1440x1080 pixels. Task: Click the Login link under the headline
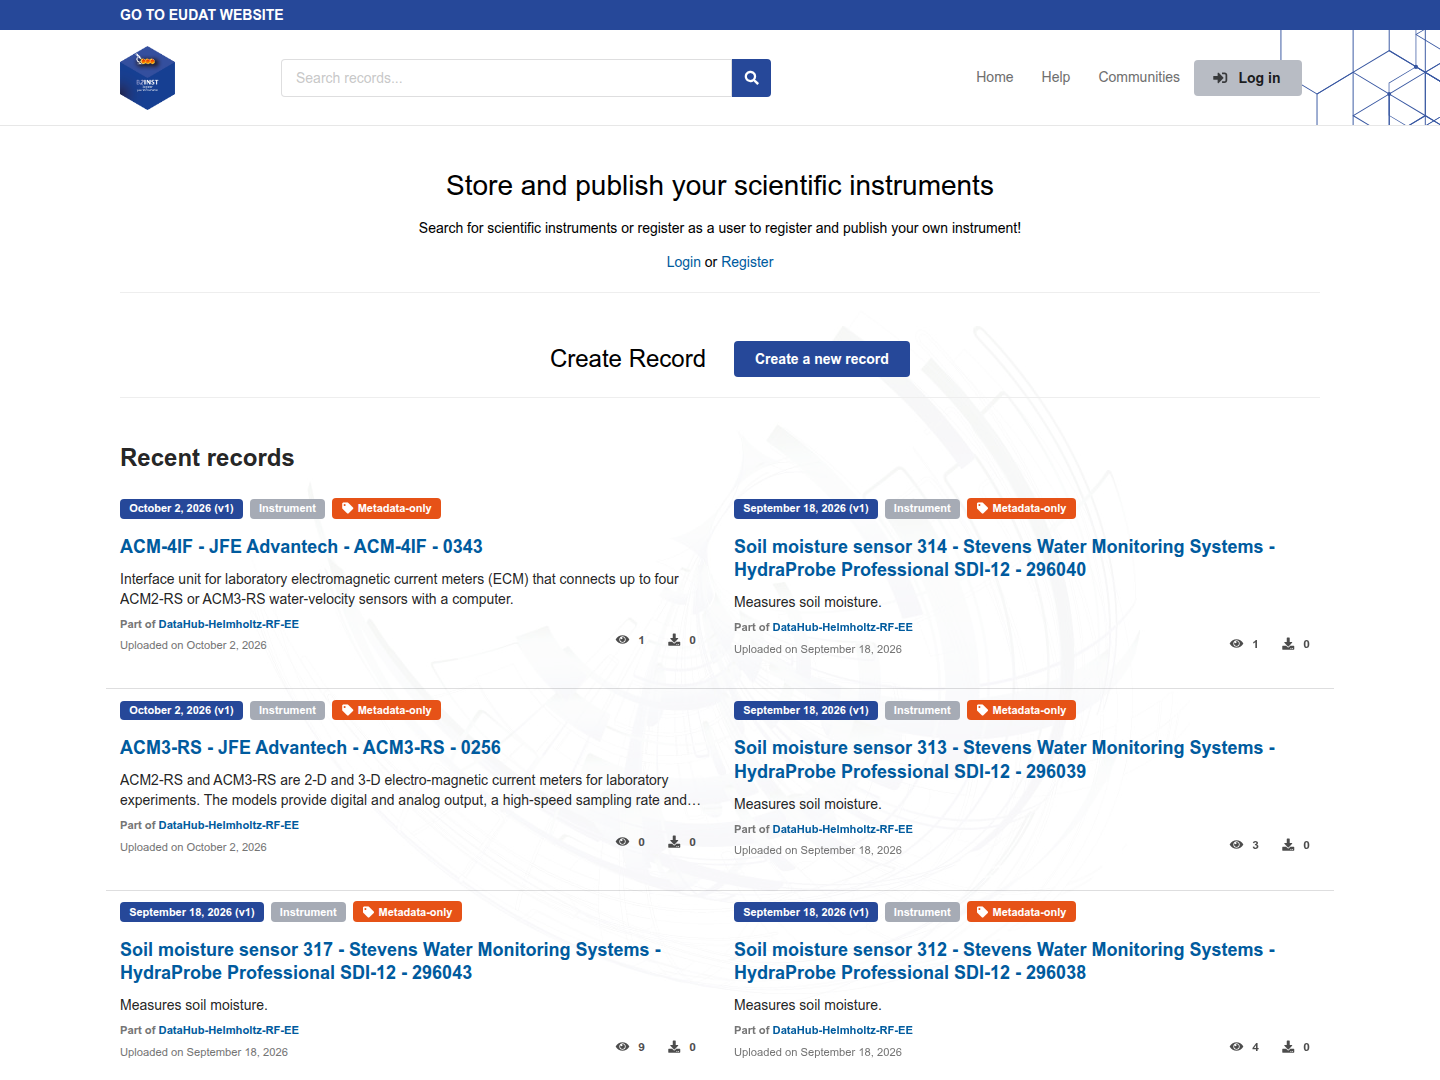(x=684, y=262)
